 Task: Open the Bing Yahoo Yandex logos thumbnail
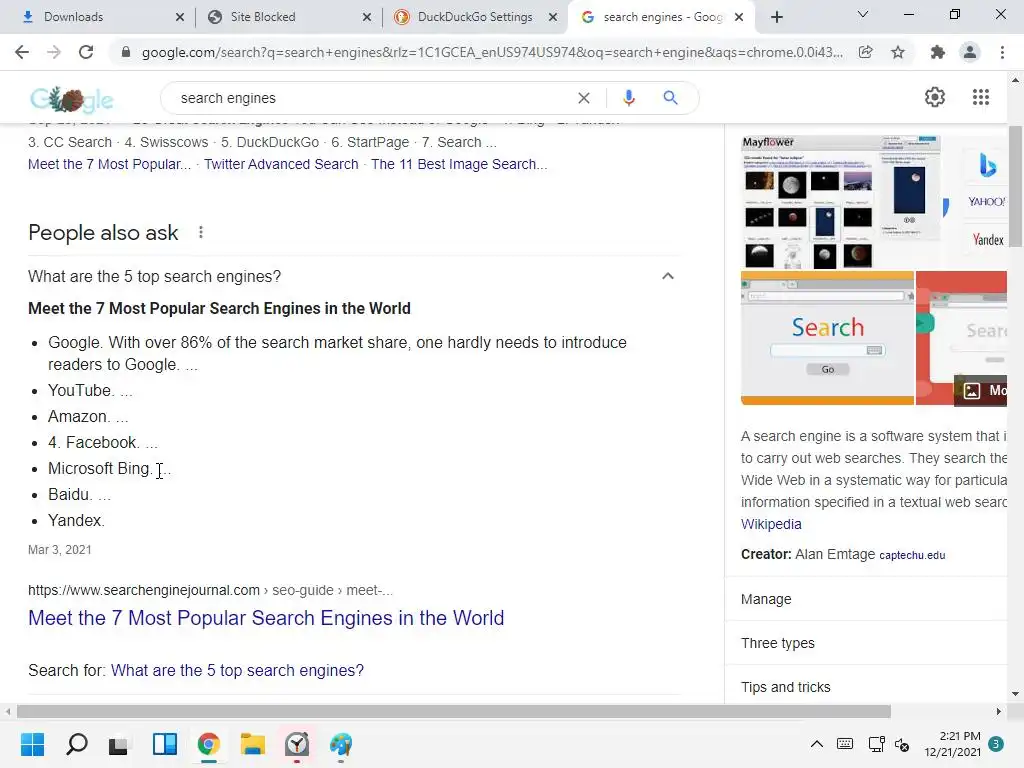pos(976,202)
